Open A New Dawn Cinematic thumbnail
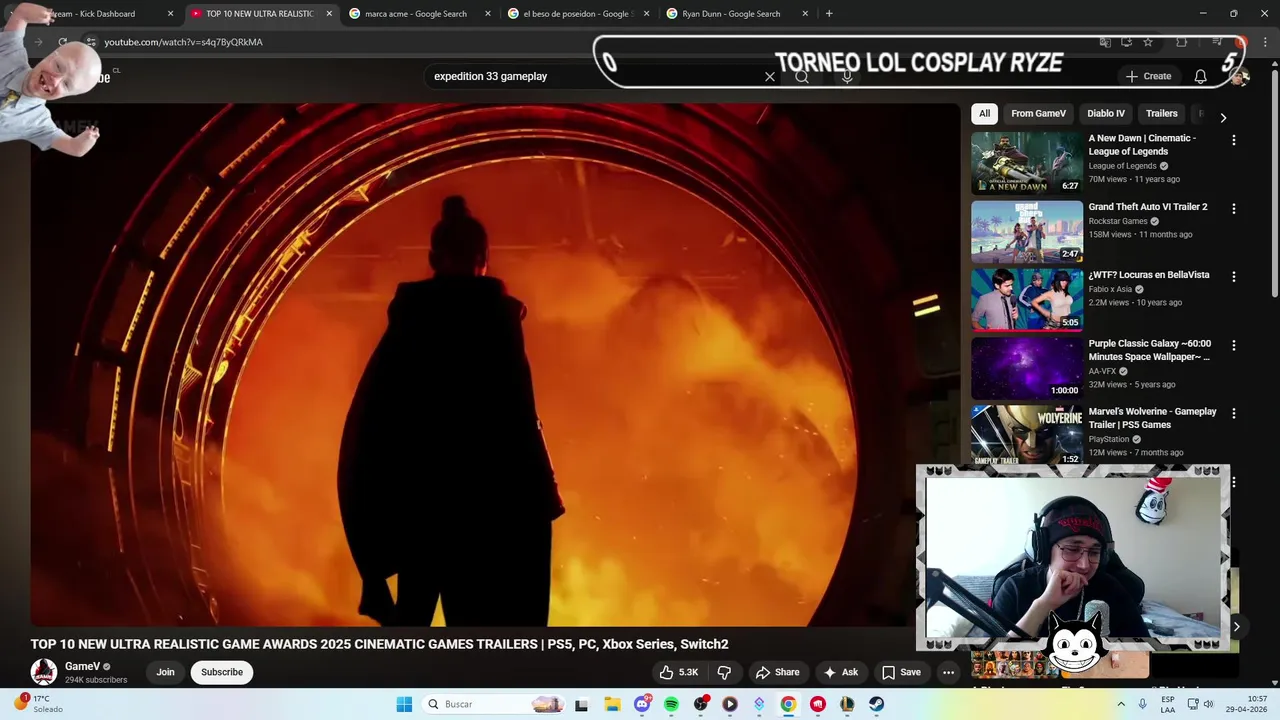 [1027, 163]
